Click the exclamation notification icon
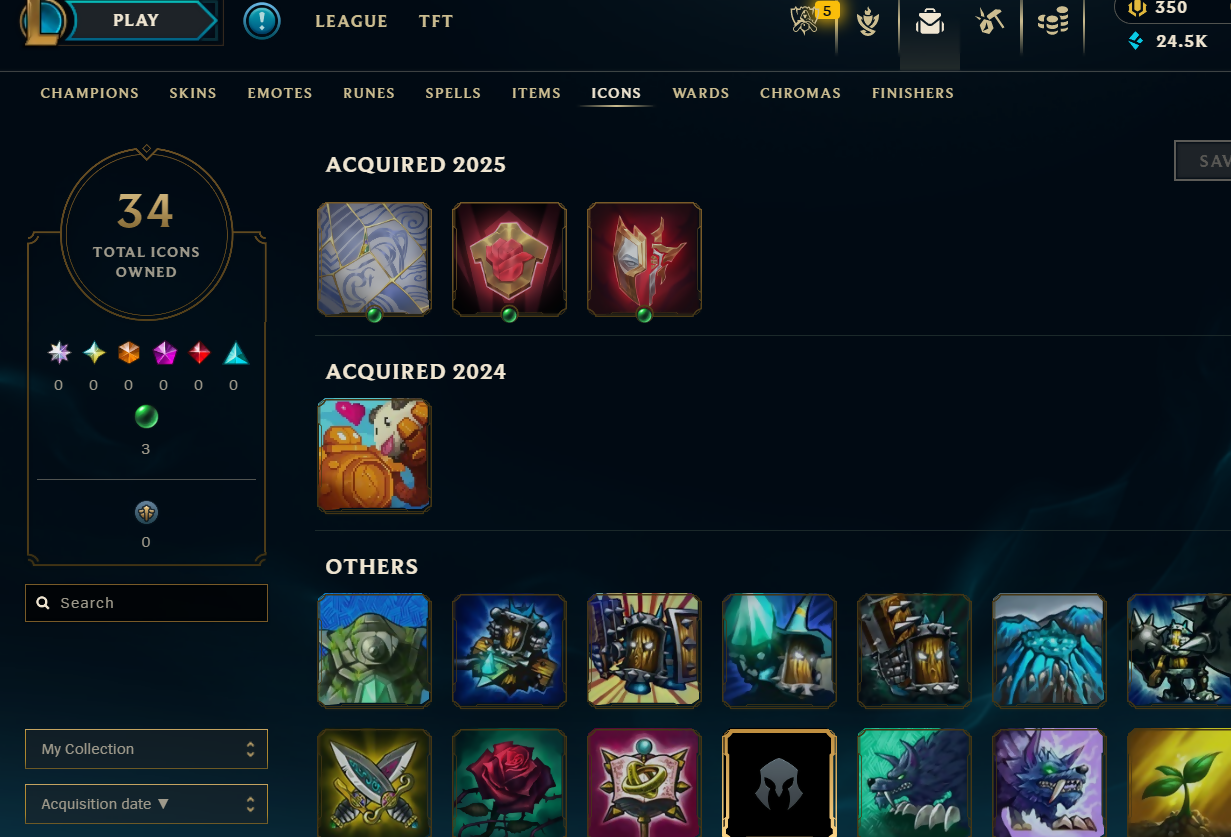Viewport: 1231px width, 837px height. click(x=262, y=21)
